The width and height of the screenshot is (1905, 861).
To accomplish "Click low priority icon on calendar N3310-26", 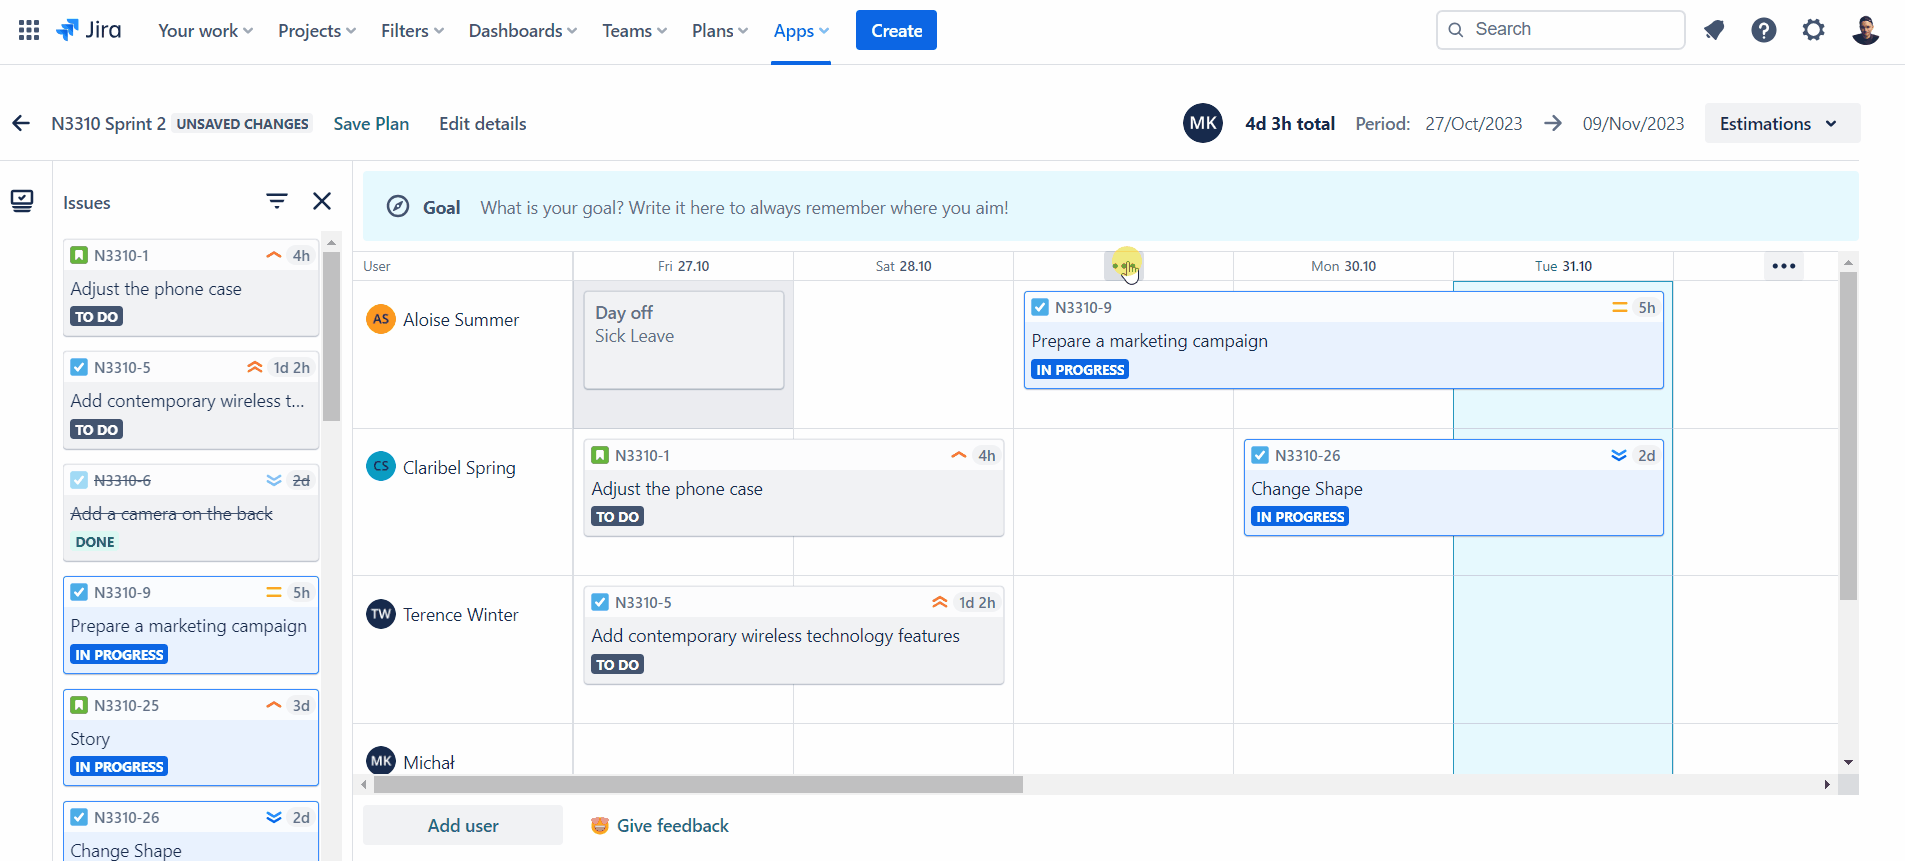I will click(x=1619, y=455).
